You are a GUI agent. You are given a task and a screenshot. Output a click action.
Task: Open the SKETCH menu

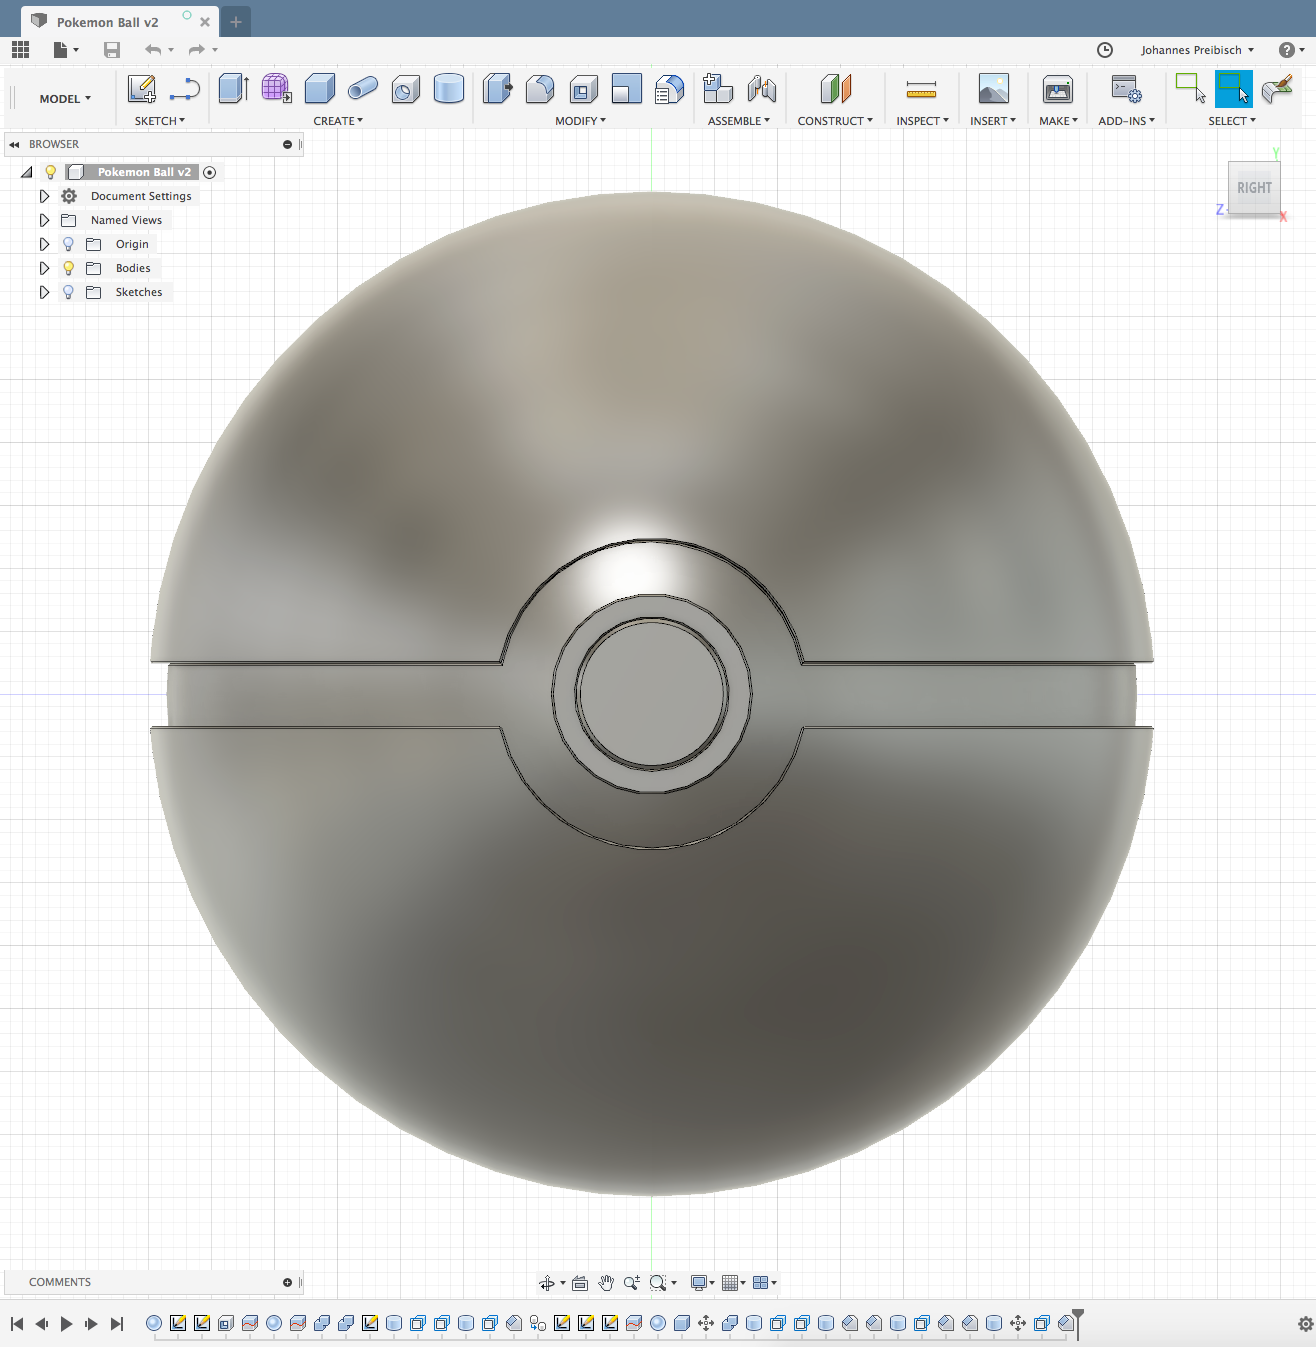point(160,121)
